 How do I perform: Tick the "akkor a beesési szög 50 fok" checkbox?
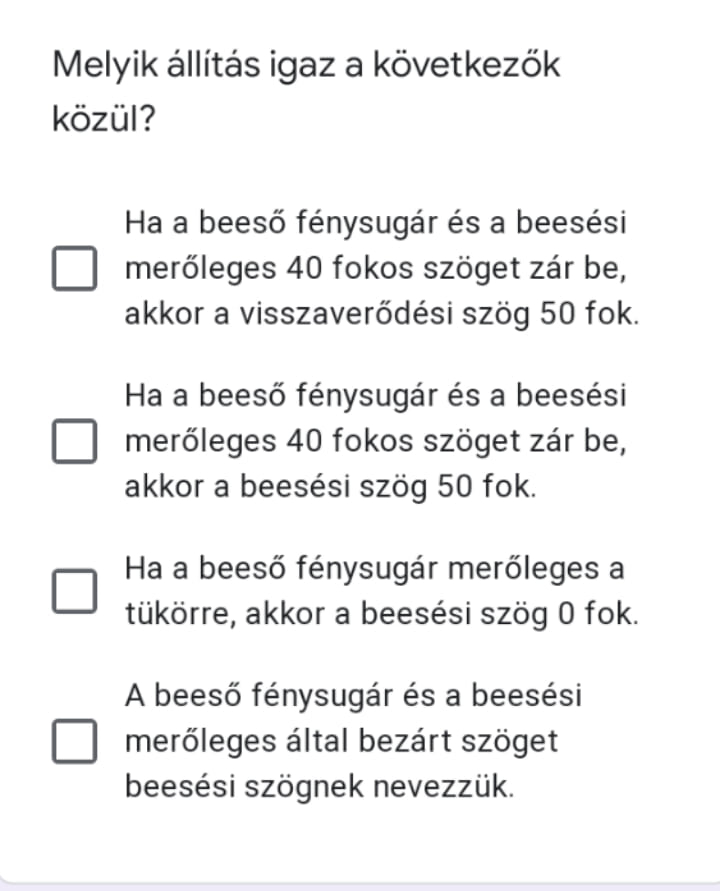(x=74, y=442)
